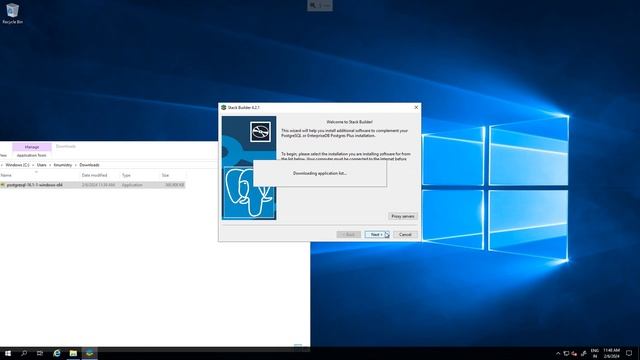Sort files by Date modified column
This screenshot has width=640, height=360.
(100, 175)
